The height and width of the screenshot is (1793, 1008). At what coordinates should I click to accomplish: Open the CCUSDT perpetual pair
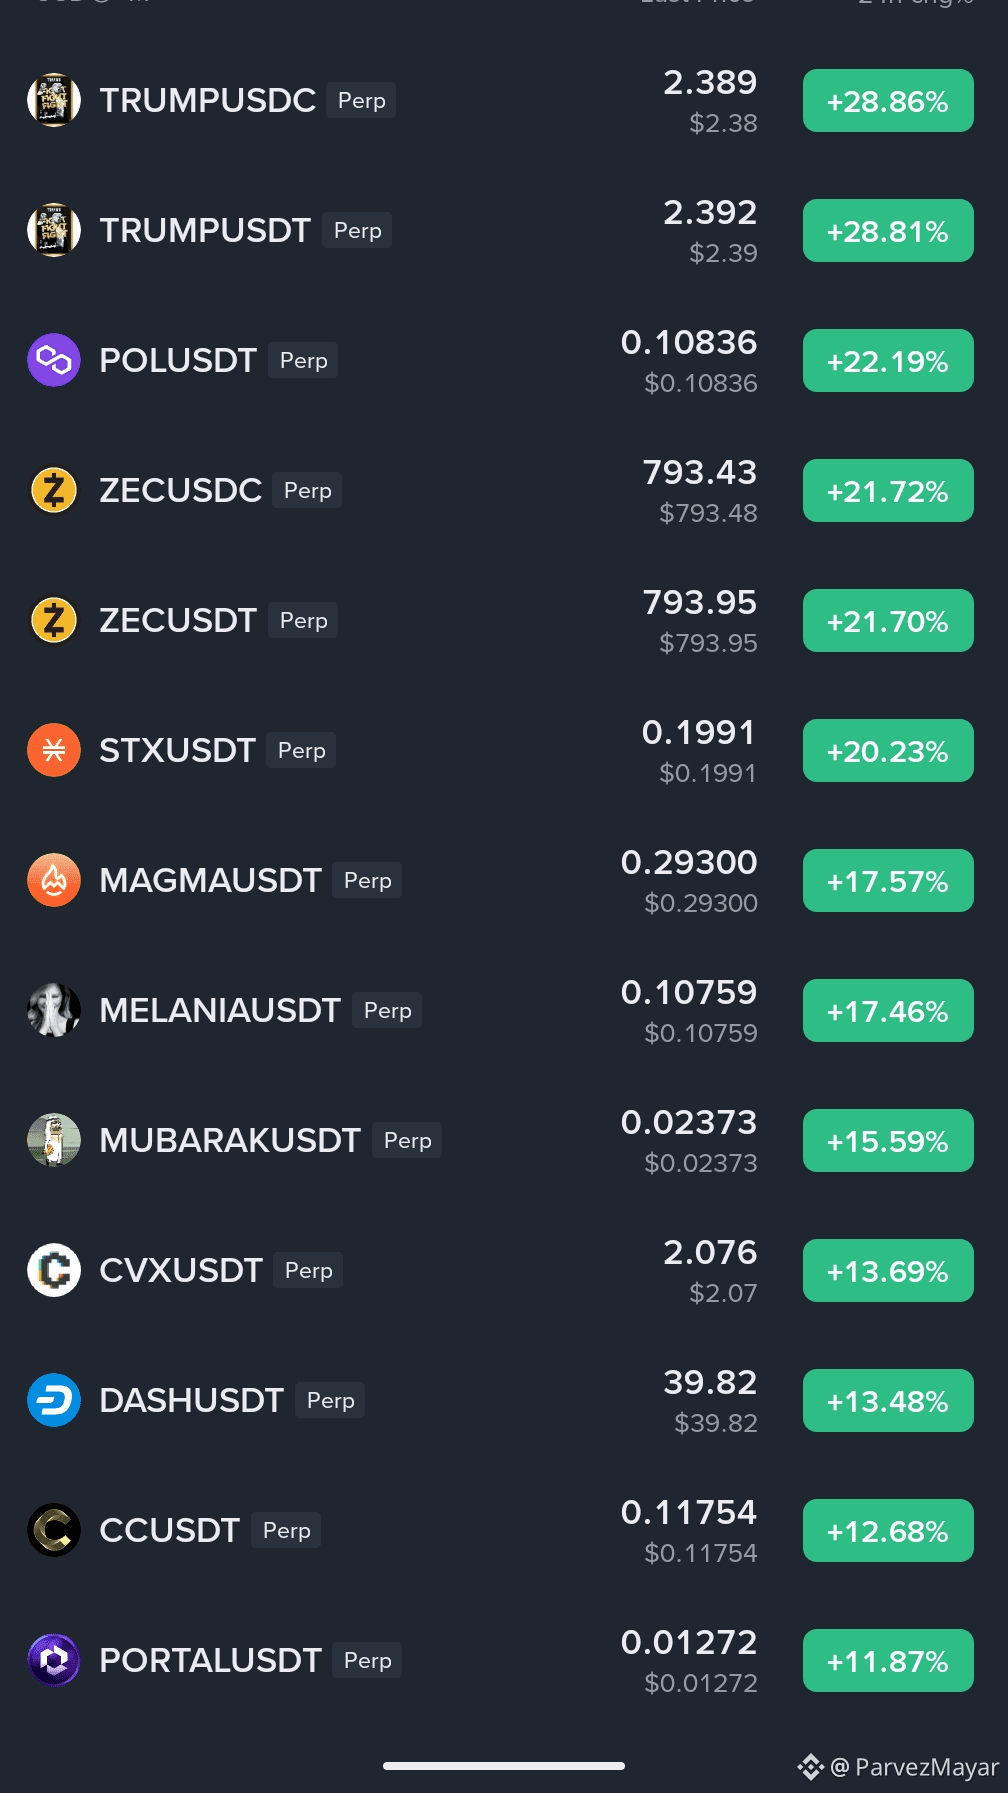[504, 1530]
